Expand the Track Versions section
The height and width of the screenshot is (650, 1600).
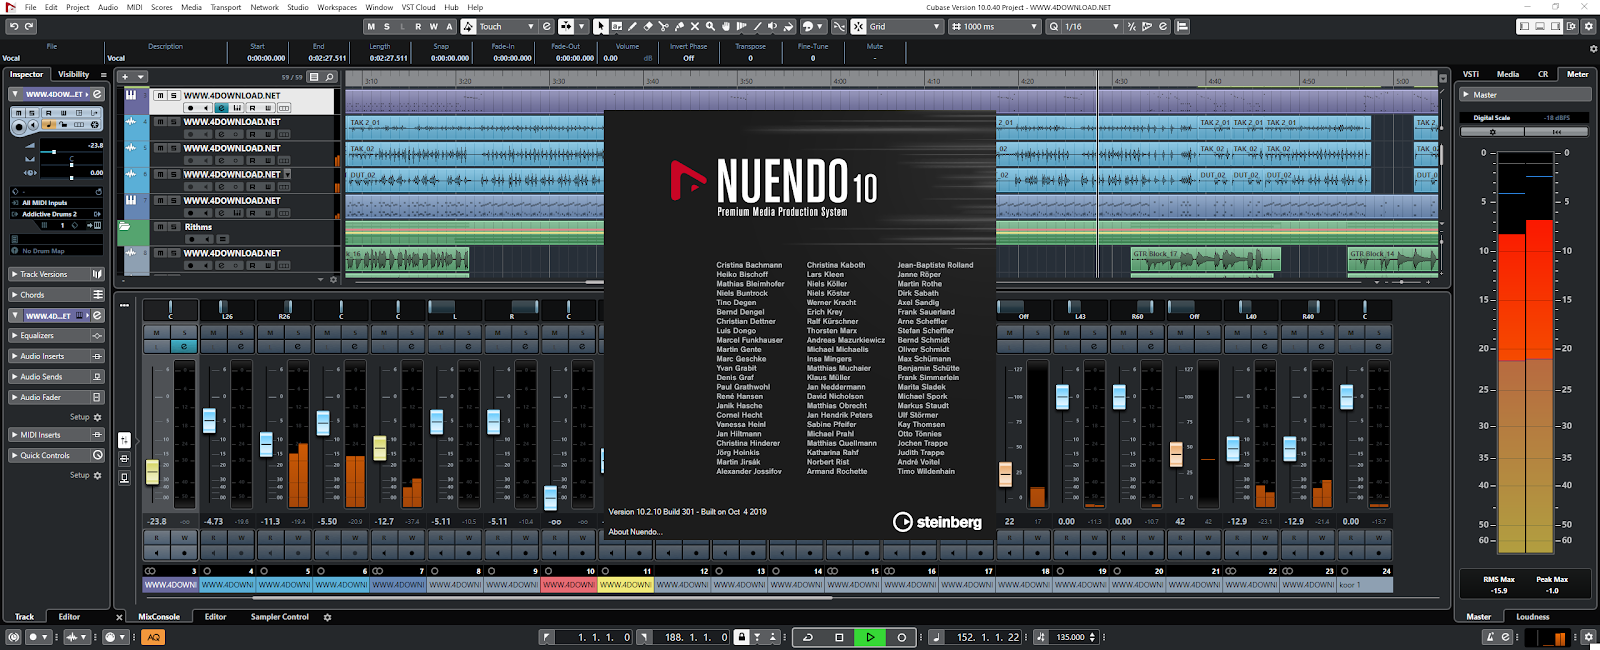(56, 274)
